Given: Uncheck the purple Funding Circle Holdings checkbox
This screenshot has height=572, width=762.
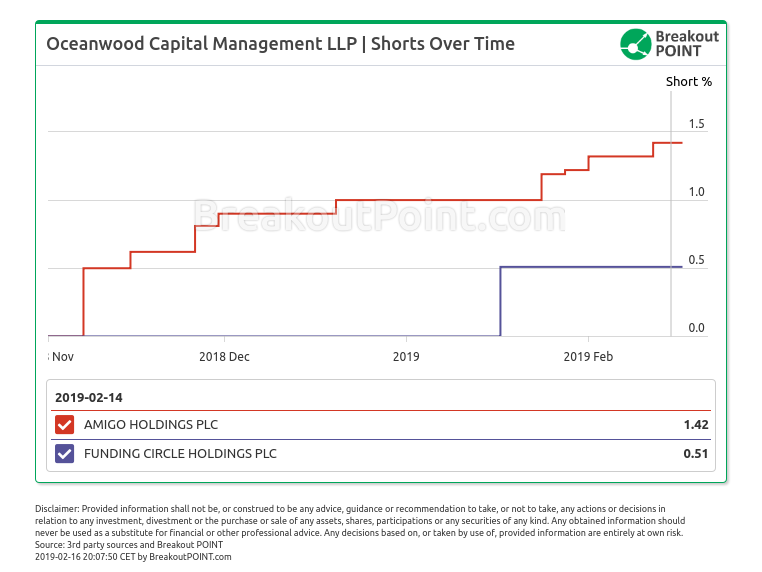Looking at the screenshot, I should pos(64,453).
